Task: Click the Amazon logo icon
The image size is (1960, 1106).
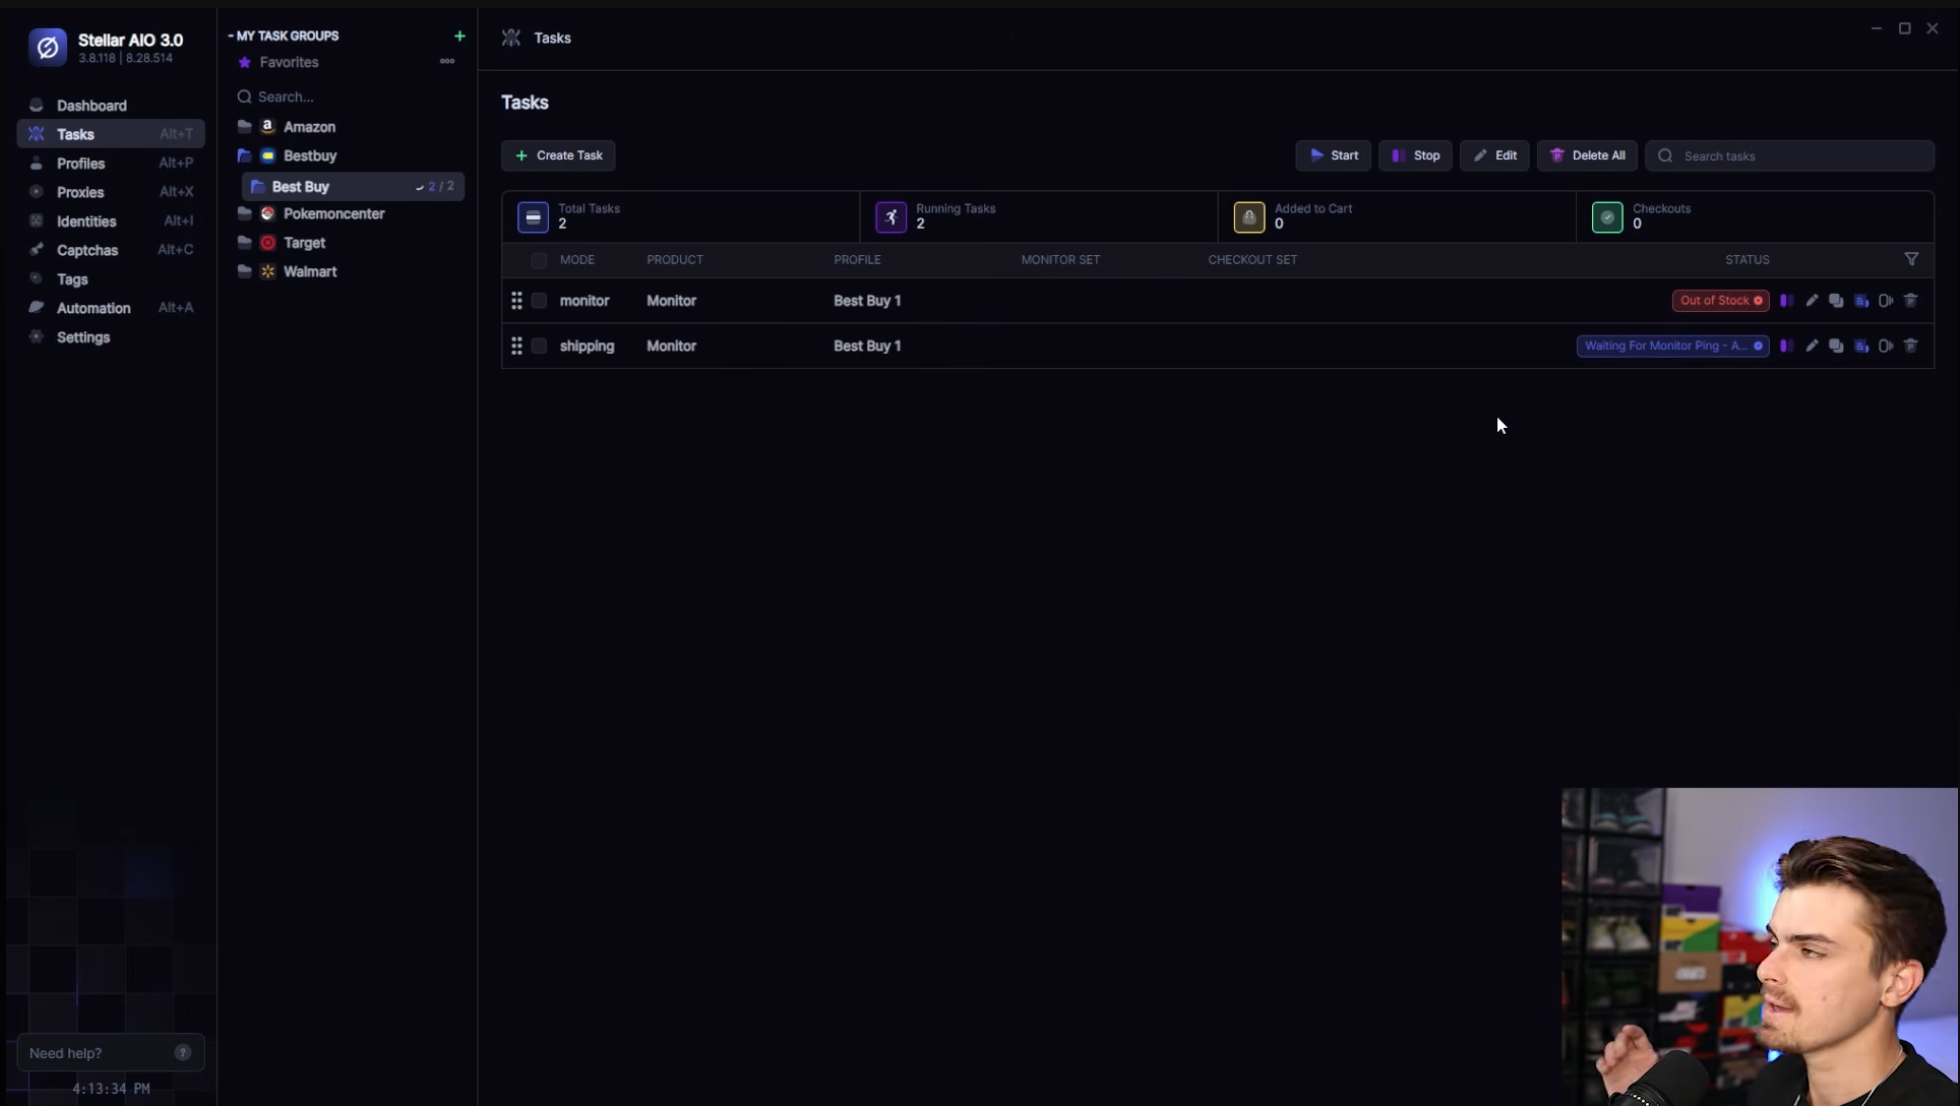Action: (268, 127)
